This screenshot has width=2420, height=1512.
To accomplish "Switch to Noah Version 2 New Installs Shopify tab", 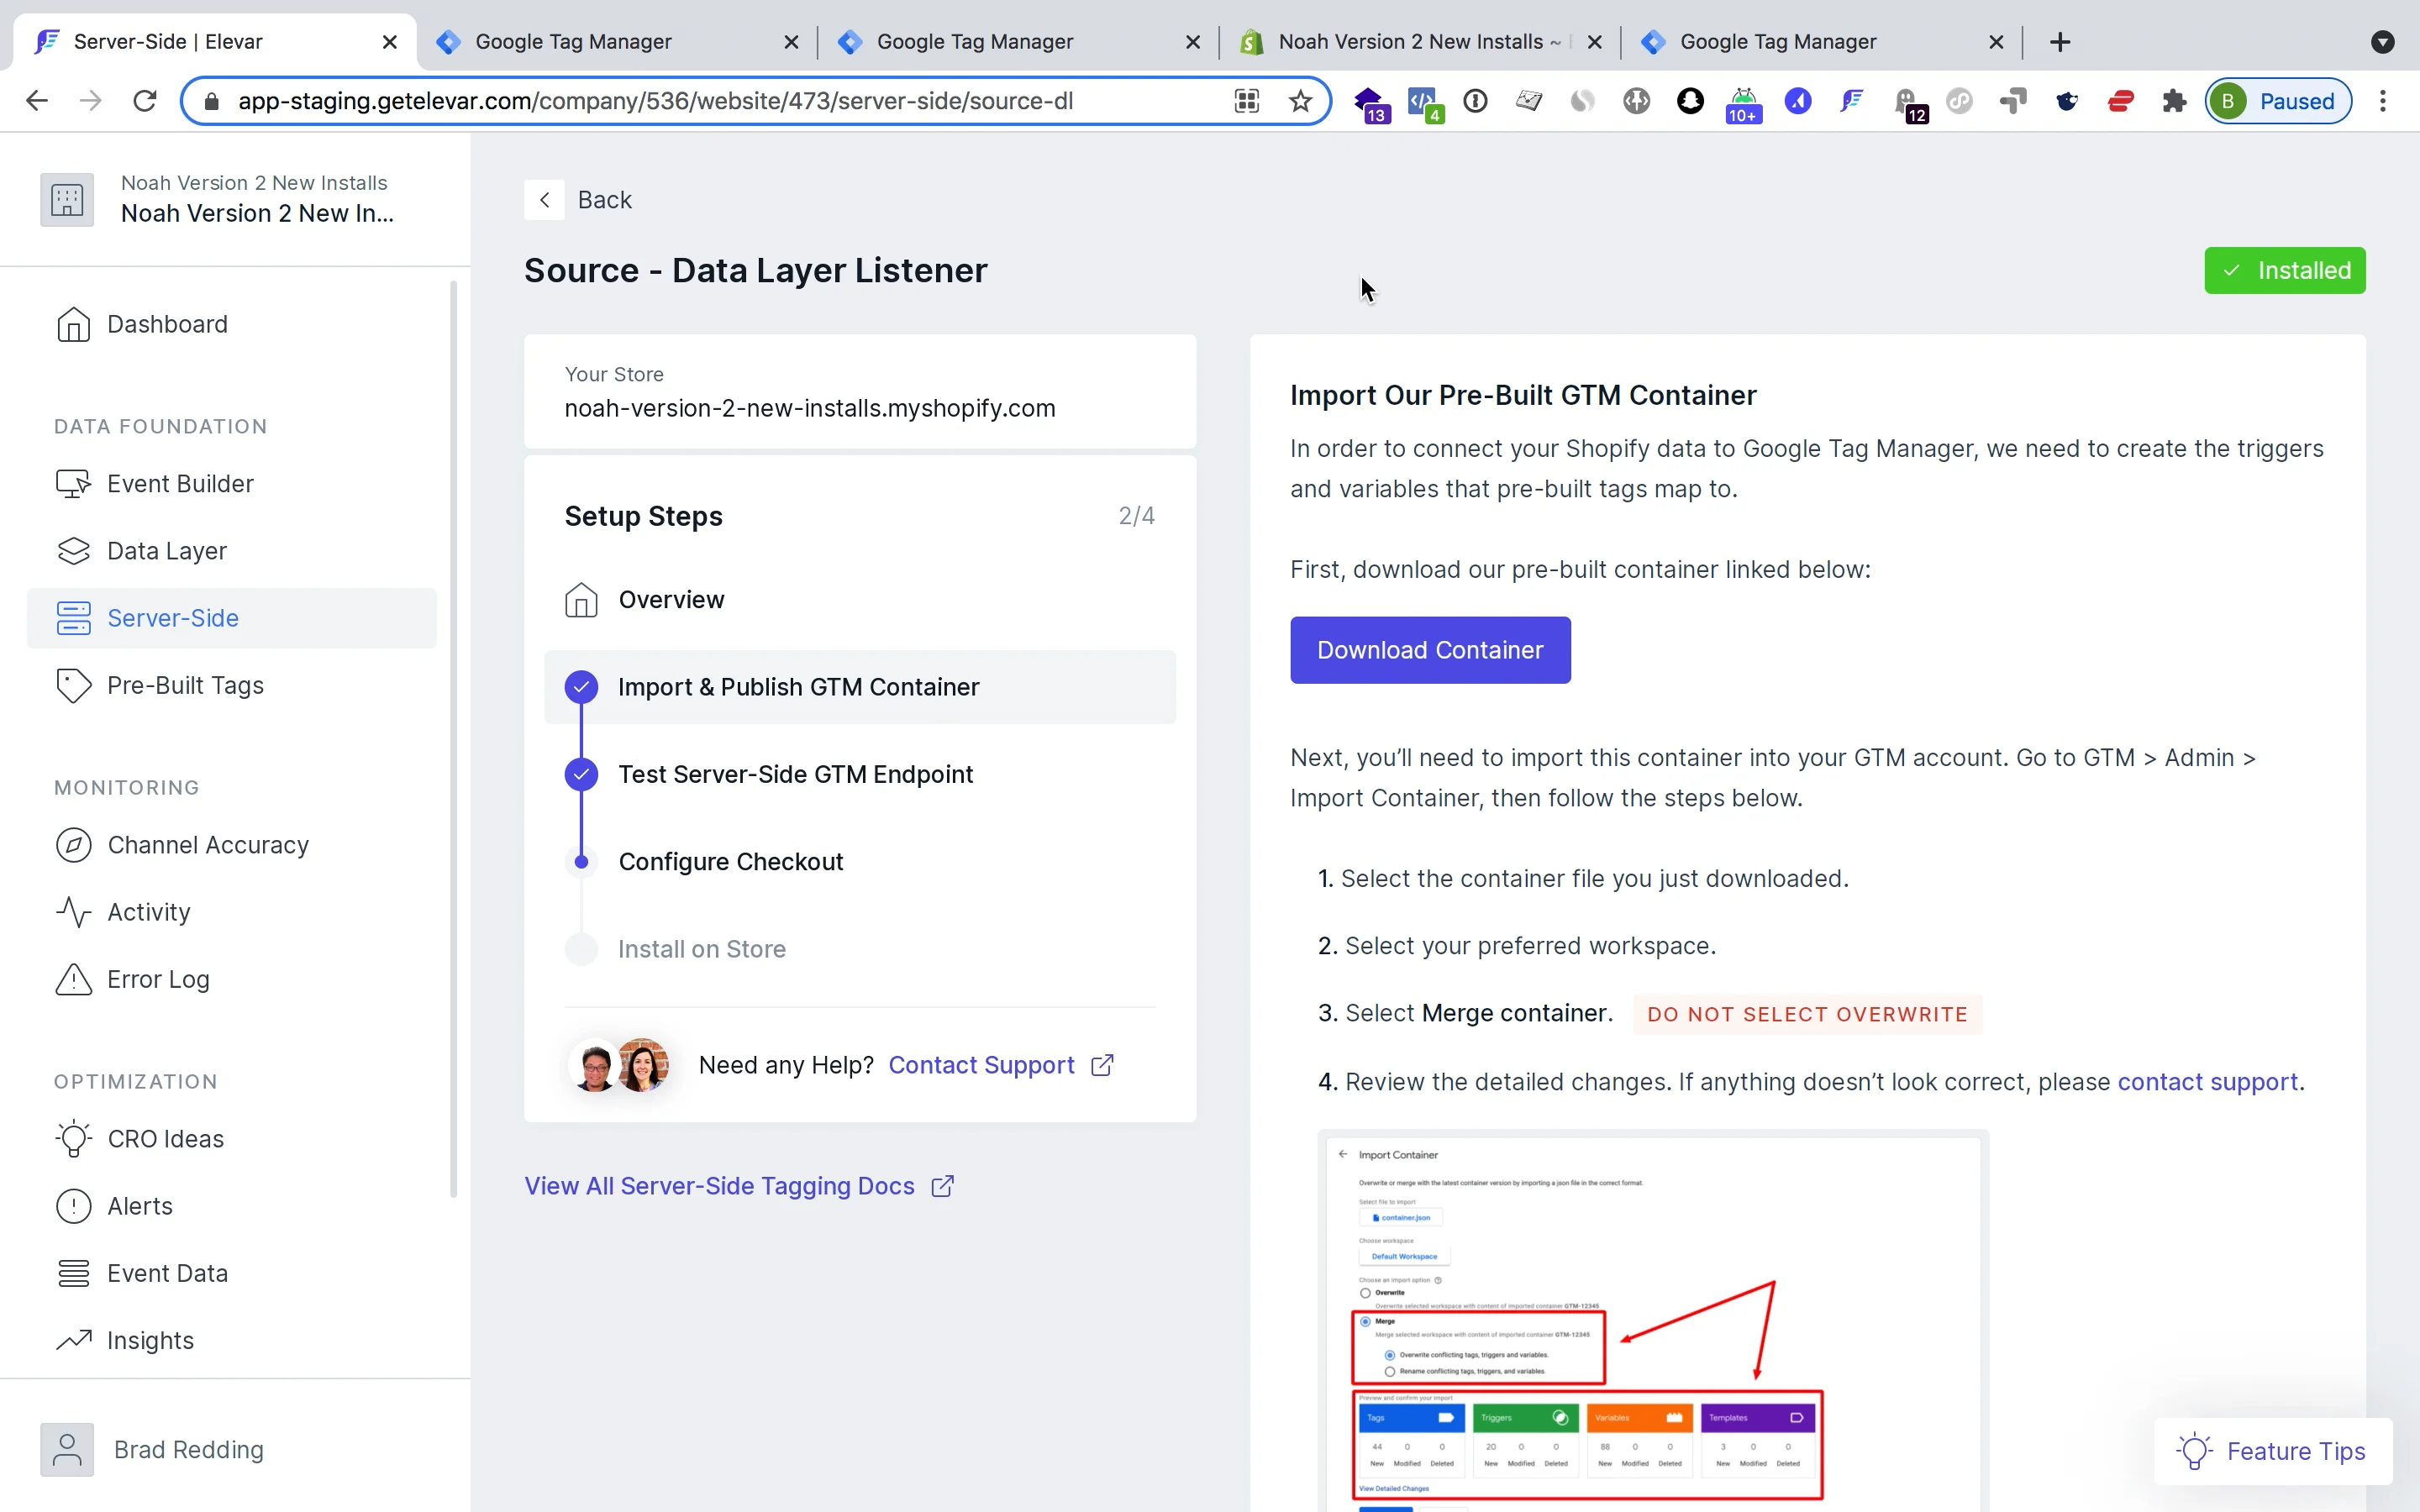I will point(1420,42).
